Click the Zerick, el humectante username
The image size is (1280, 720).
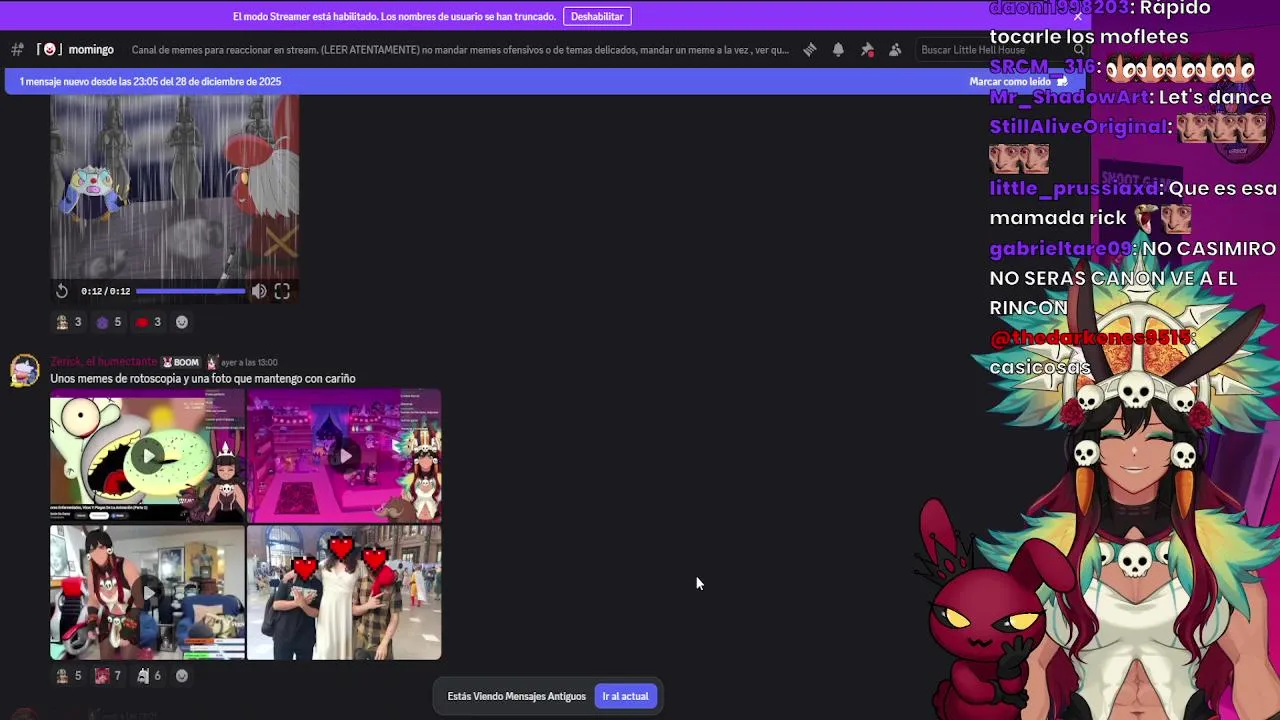(104, 362)
